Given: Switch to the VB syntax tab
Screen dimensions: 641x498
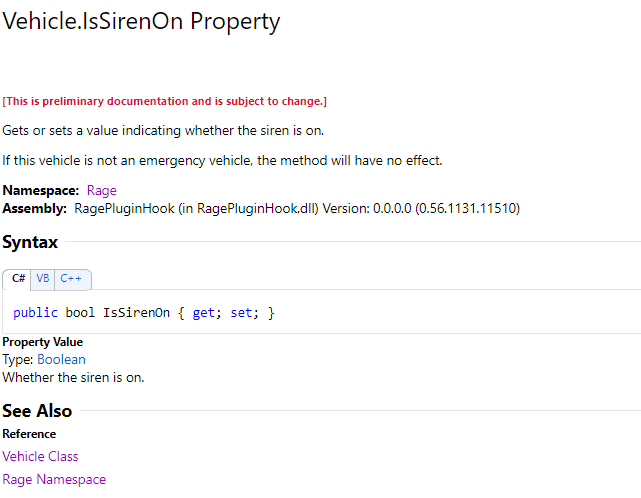Looking at the screenshot, I should pos(43,279).
